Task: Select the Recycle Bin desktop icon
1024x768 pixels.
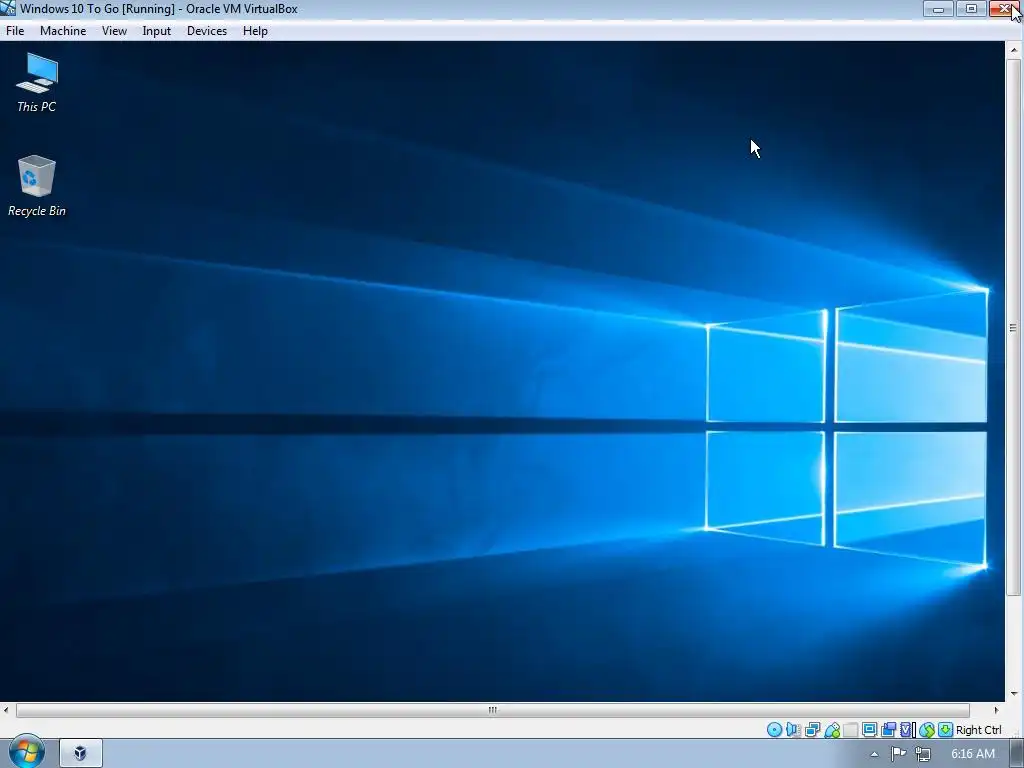Action: click(37, 186)
